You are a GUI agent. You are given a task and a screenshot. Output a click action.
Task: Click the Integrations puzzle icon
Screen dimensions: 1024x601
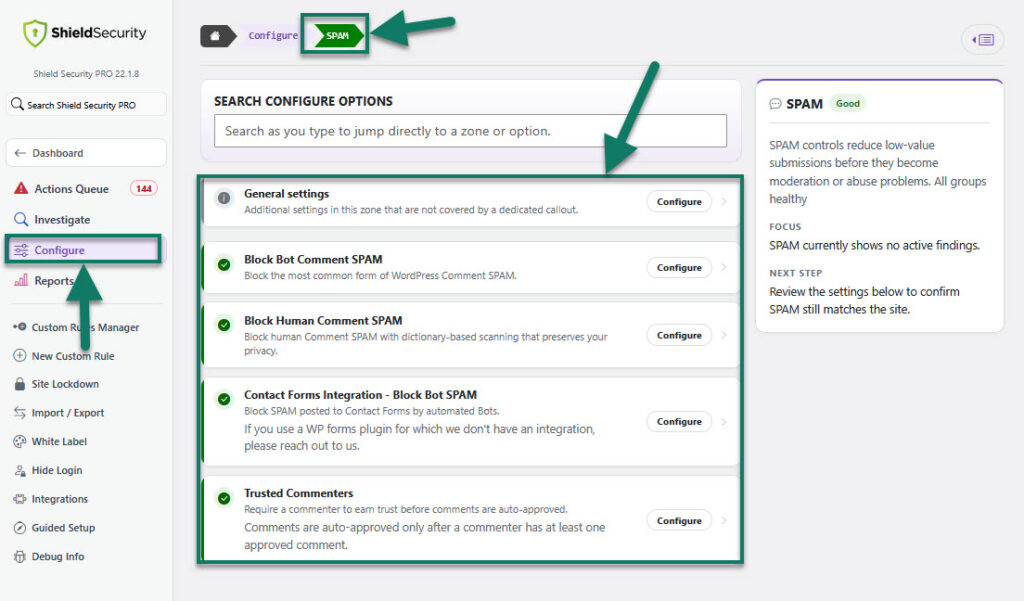20,498
